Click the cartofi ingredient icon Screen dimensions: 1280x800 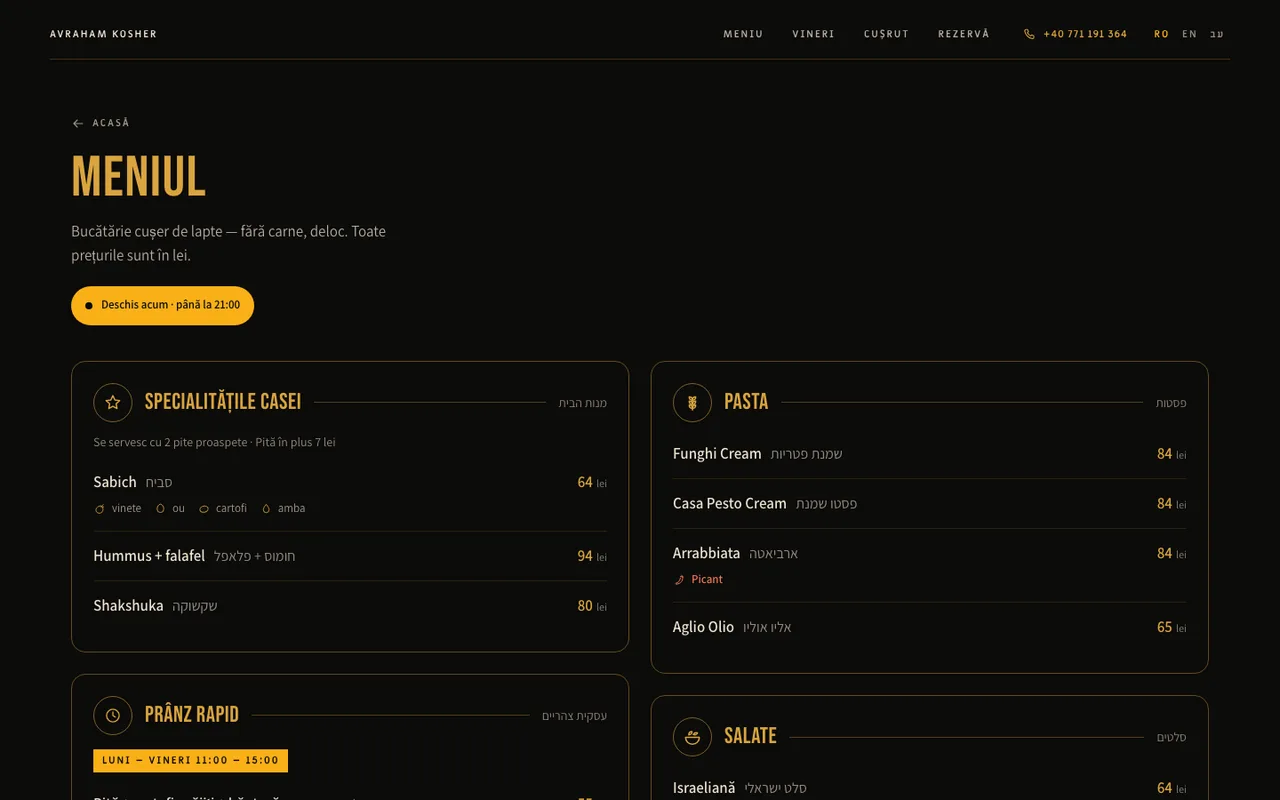[204, 509]
